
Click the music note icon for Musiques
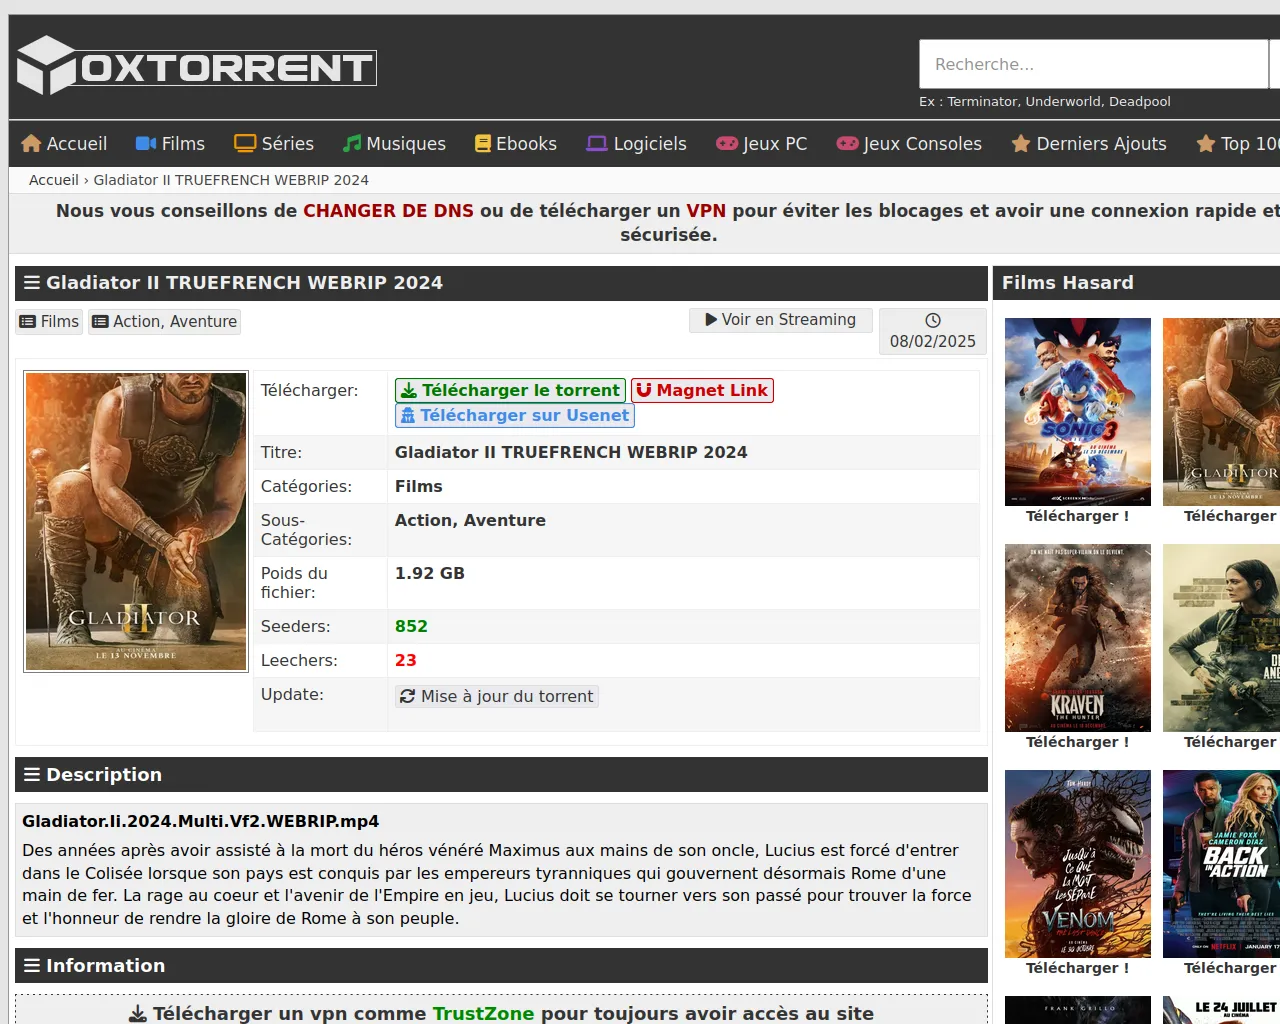click(x=352, y=144)
